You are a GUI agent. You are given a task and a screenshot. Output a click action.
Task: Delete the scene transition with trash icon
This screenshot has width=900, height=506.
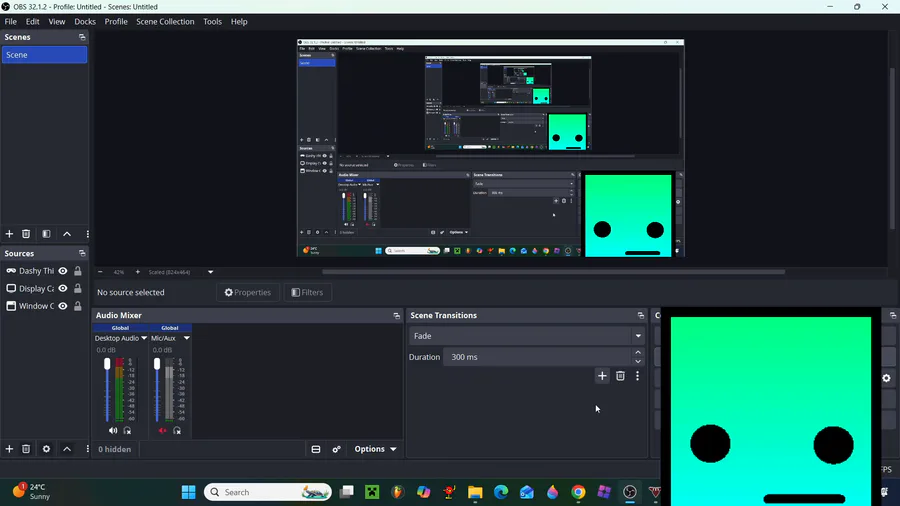620,376
